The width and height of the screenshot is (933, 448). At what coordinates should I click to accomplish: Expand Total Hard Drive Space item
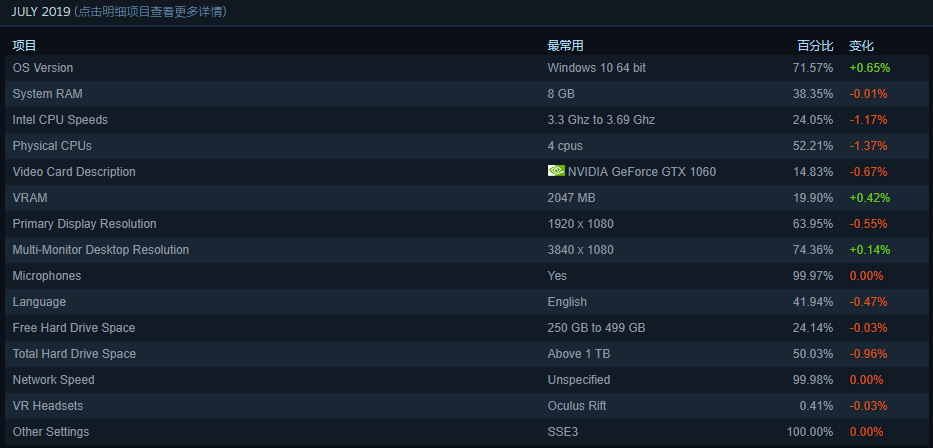pos(74,354)
